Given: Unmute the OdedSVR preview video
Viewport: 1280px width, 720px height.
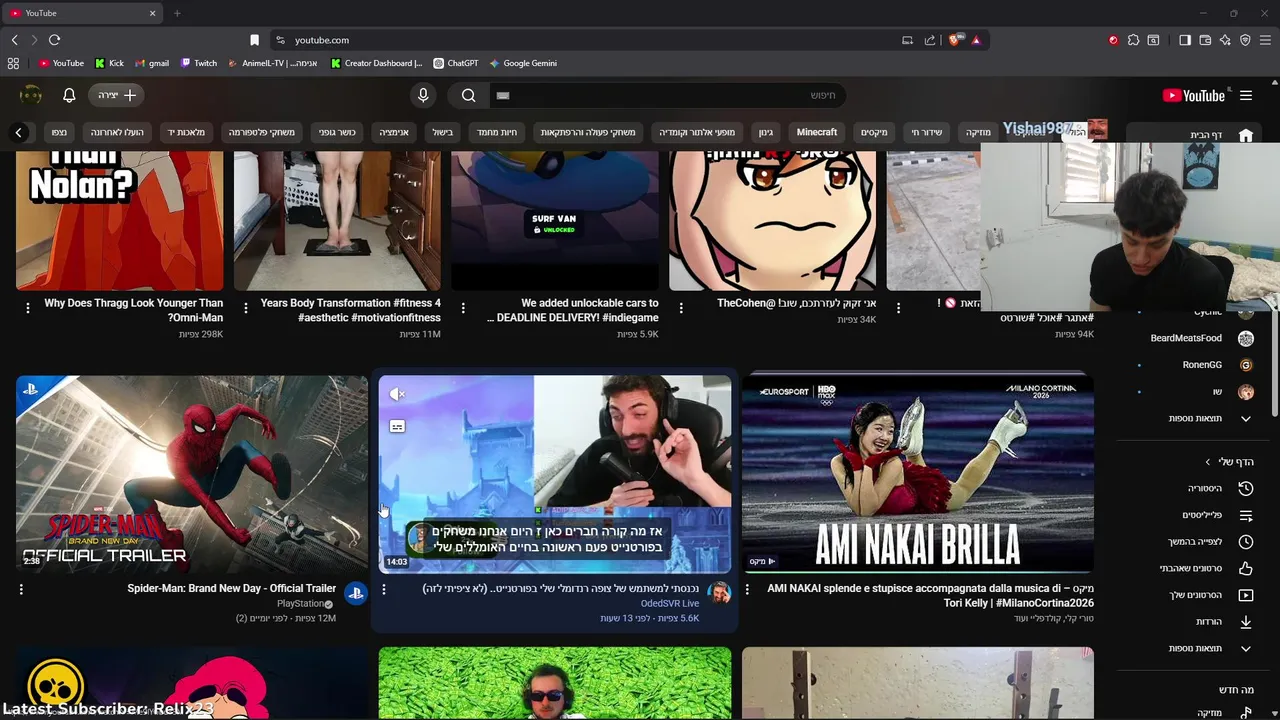Looking at the screenshot, I should click(x=397, y=394).
